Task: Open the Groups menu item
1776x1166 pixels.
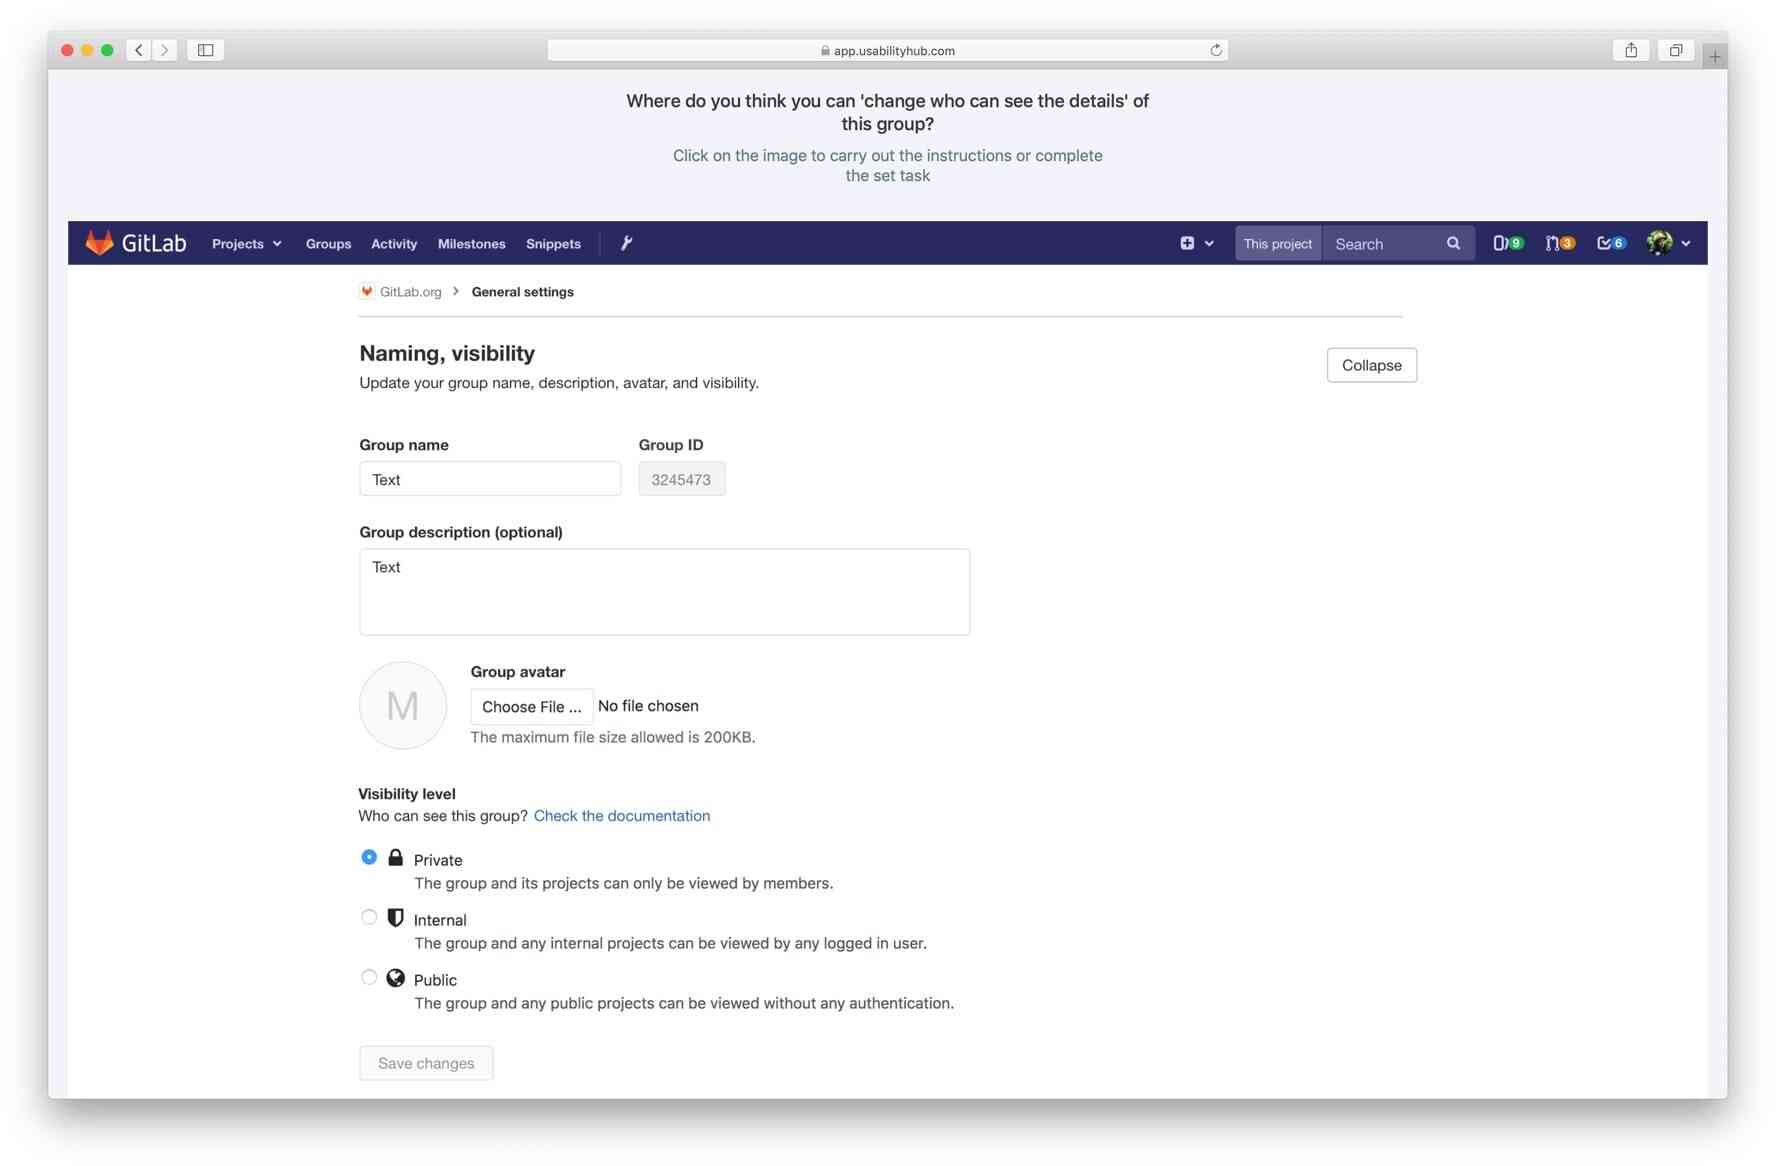Action: pos(328,243)
